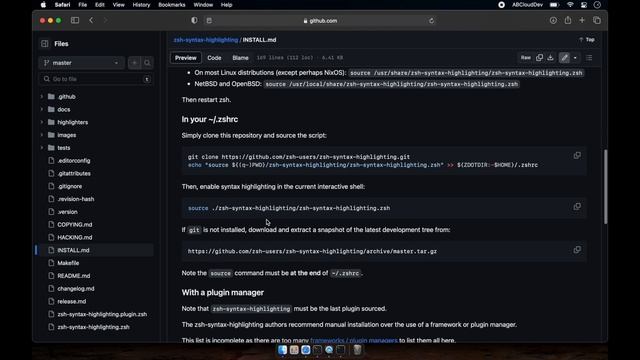Open HACKING.md file
This screenshot has width=640, height=360.
75,237
